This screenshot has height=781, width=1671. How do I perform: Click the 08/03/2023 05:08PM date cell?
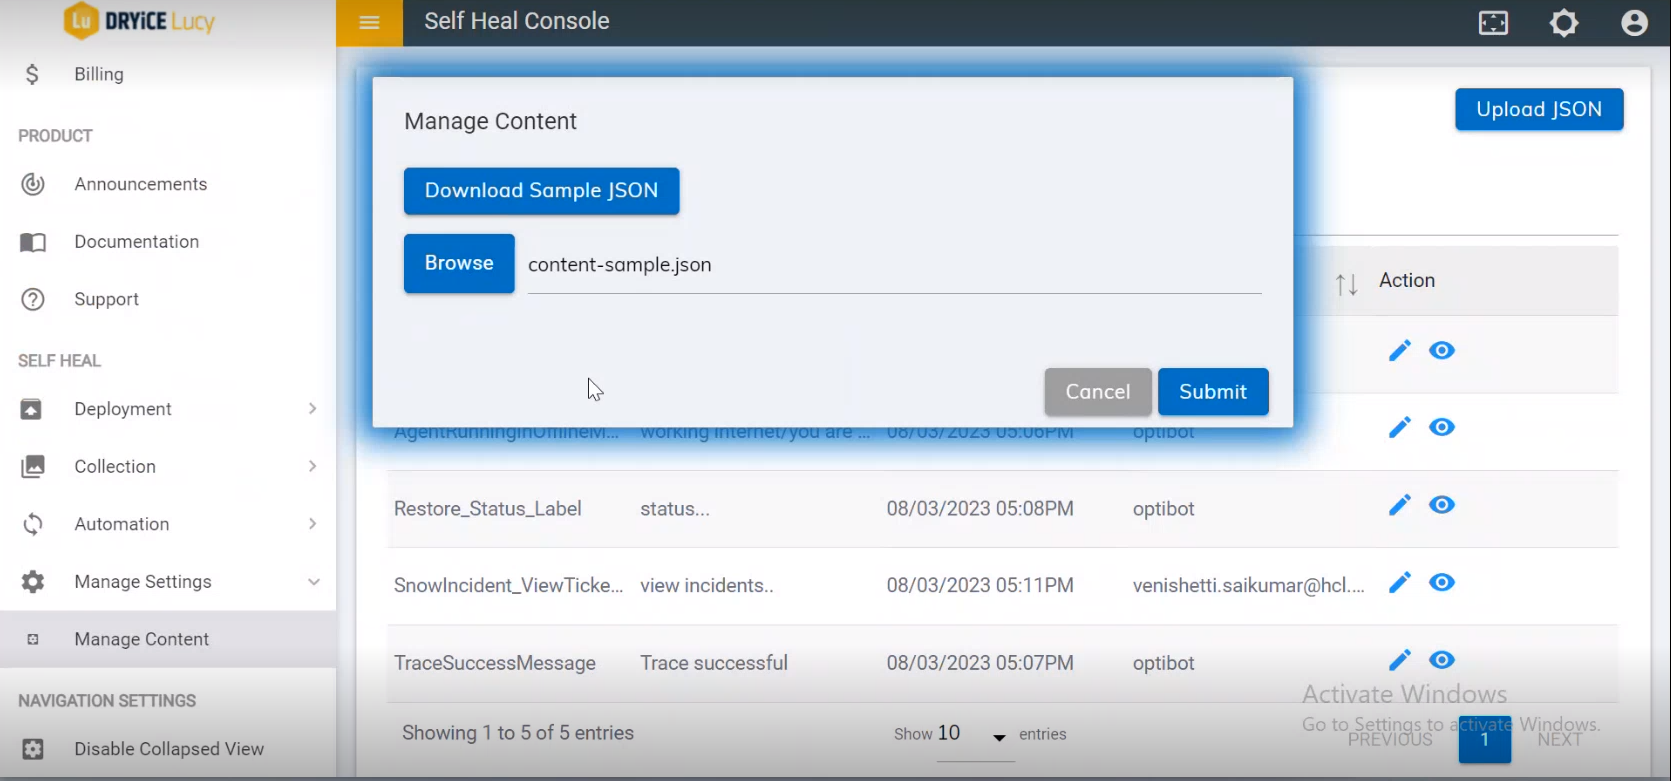[x=980, y=509]
